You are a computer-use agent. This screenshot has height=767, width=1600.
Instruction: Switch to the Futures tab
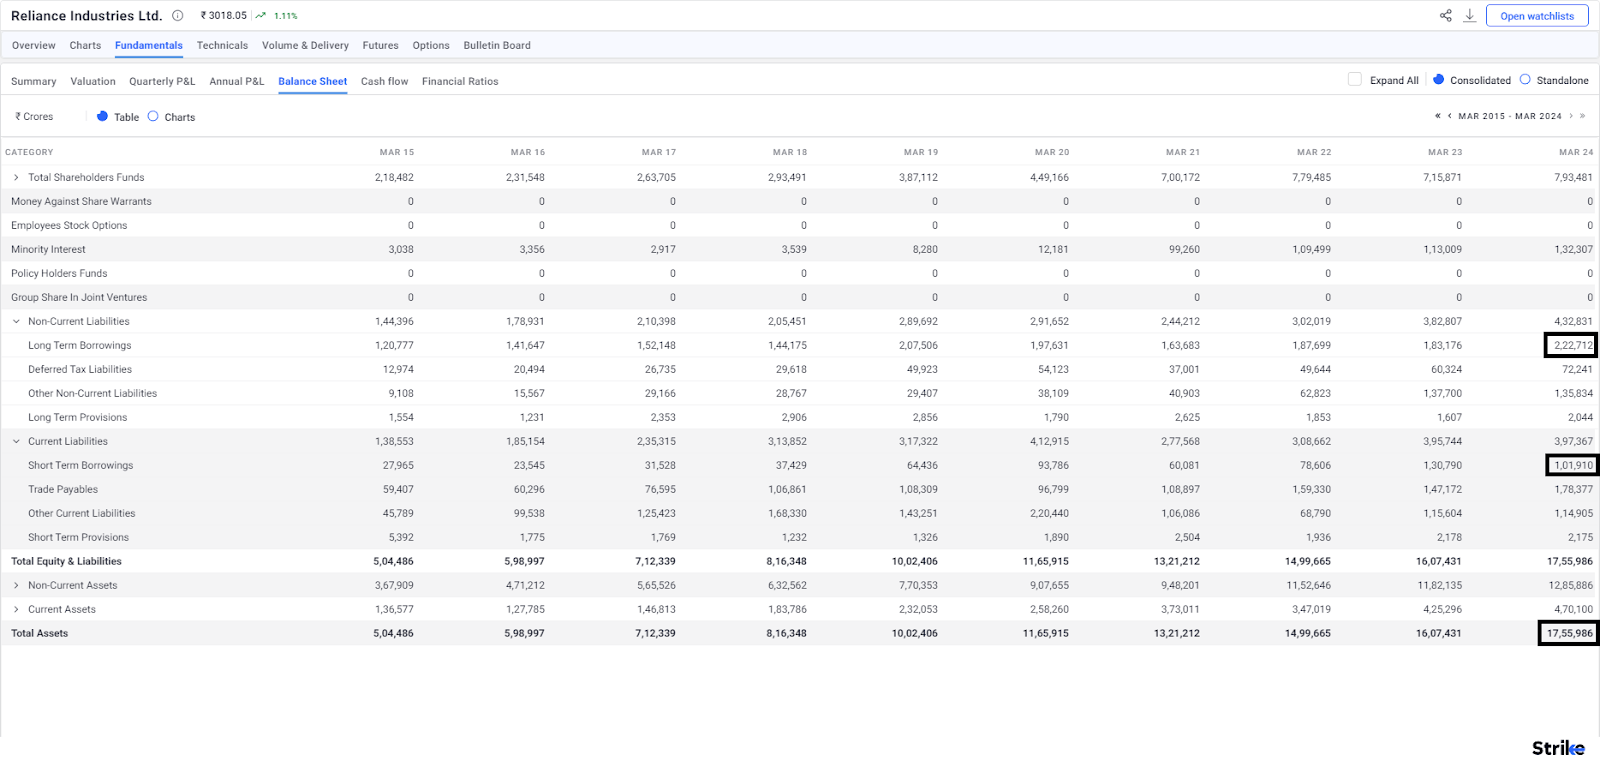(x=380, y=45)
